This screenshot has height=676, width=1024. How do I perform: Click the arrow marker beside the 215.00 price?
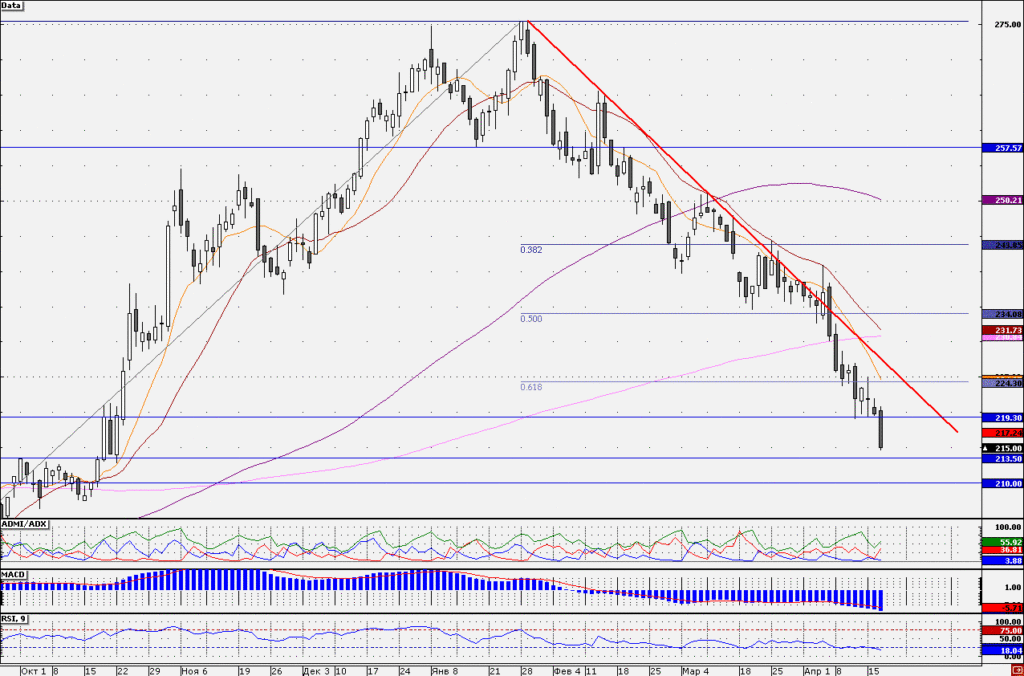(985, 449)
